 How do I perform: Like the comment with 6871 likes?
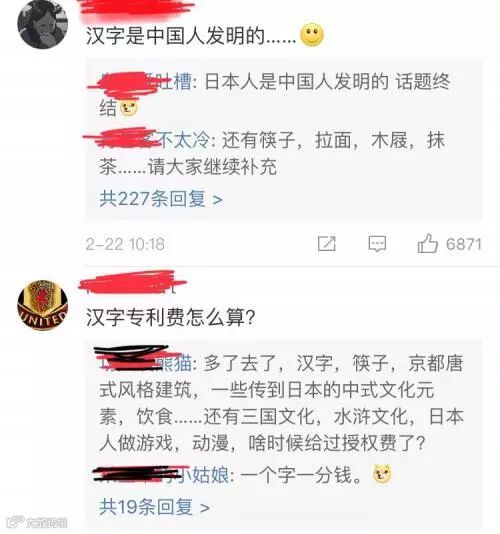click(427, 244)
